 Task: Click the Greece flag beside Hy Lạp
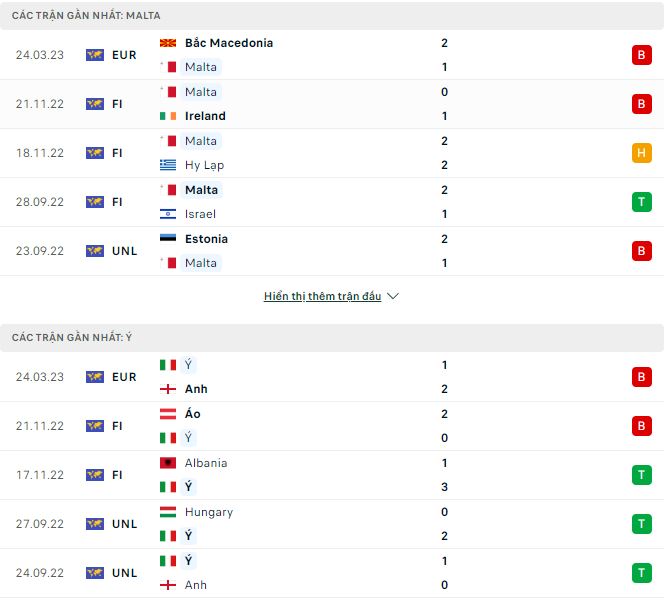(168, 165)
